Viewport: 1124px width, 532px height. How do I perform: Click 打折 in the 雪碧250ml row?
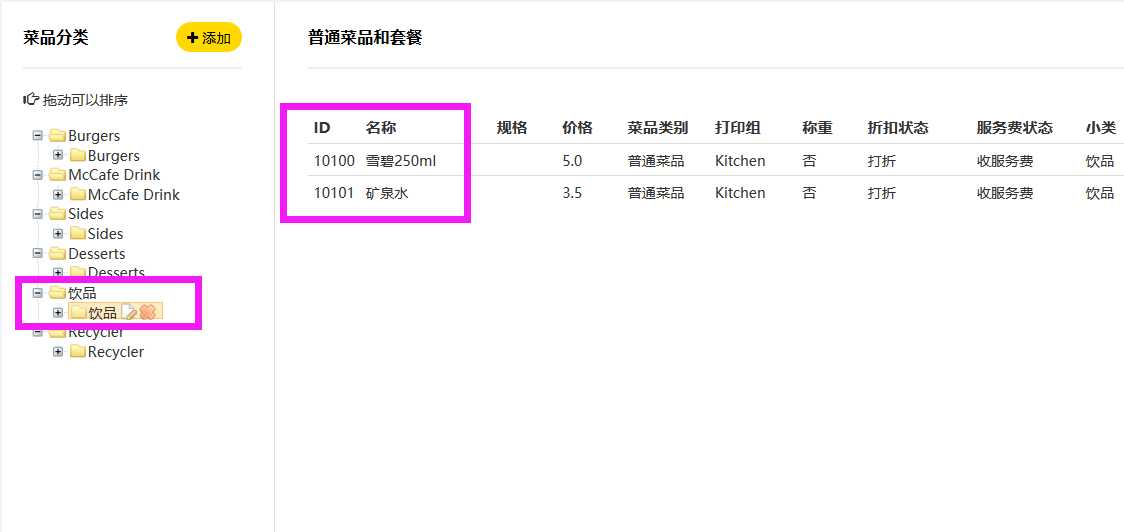tap(882, 161)
